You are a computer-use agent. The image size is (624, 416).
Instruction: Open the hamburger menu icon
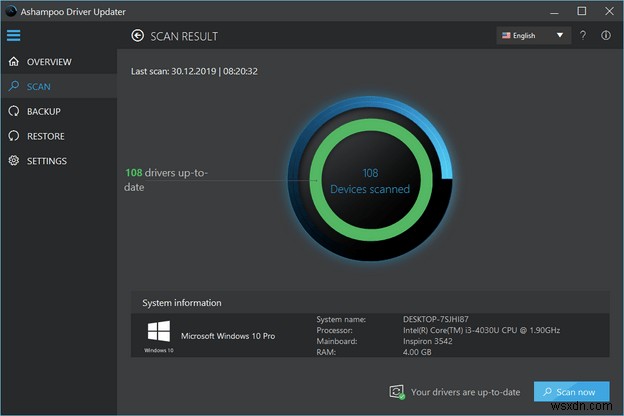(x=14, y=35)
